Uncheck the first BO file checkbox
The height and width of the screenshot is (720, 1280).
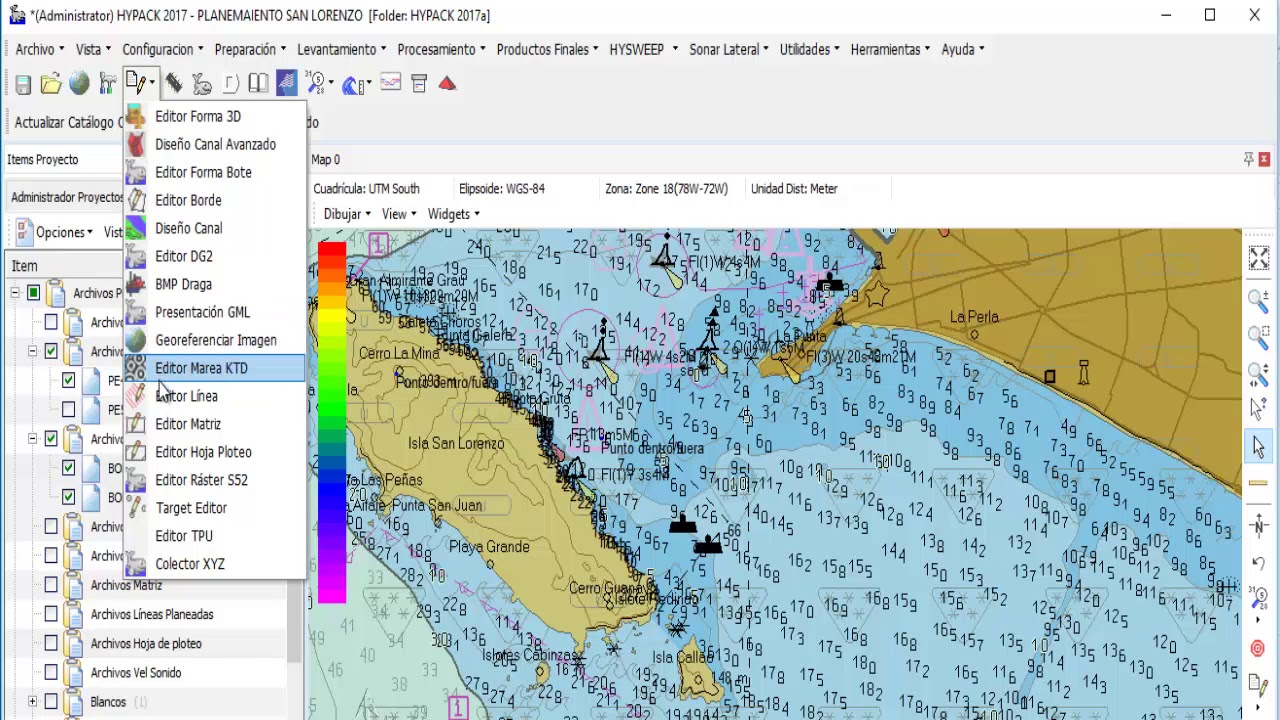[x=68, y=467]
